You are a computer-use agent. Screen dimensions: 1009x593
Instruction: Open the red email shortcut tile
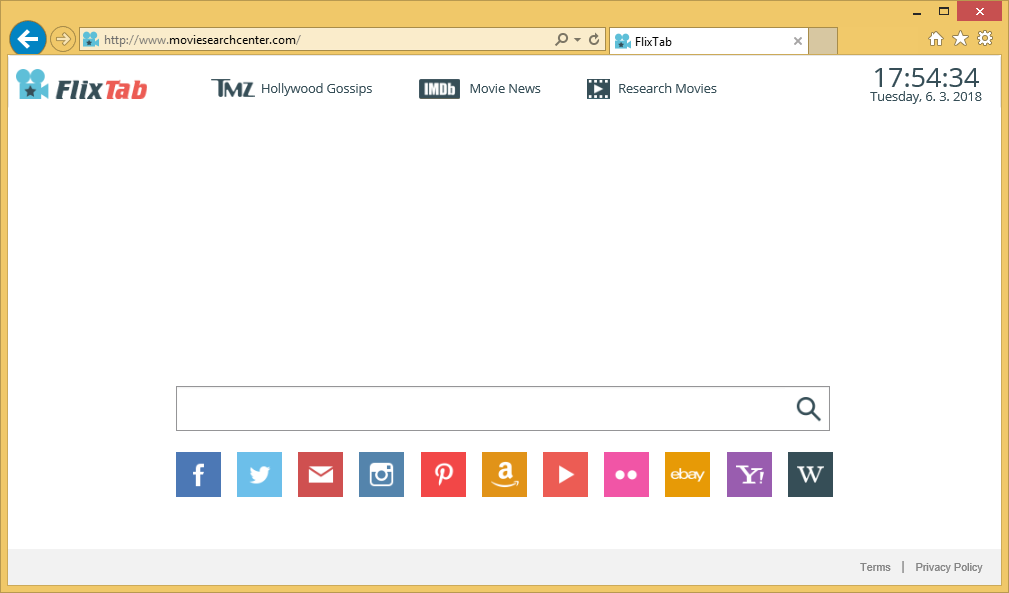pyautogui.click(x=320, y=474)
